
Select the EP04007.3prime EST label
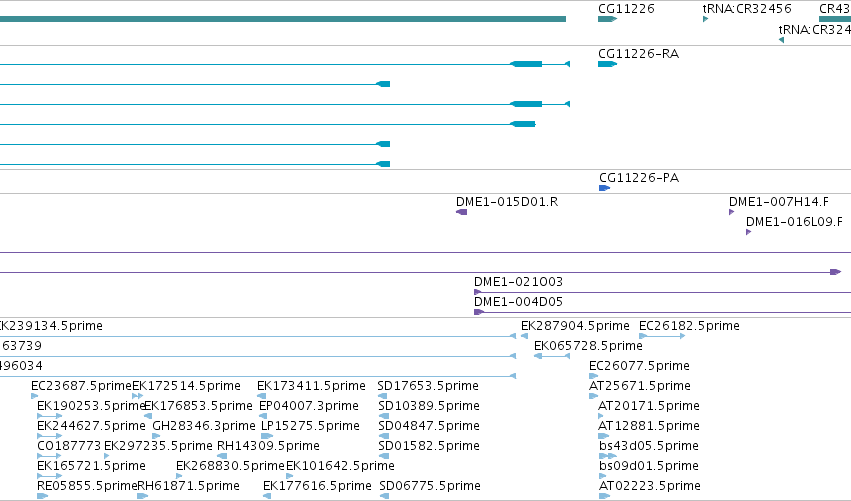308,406
